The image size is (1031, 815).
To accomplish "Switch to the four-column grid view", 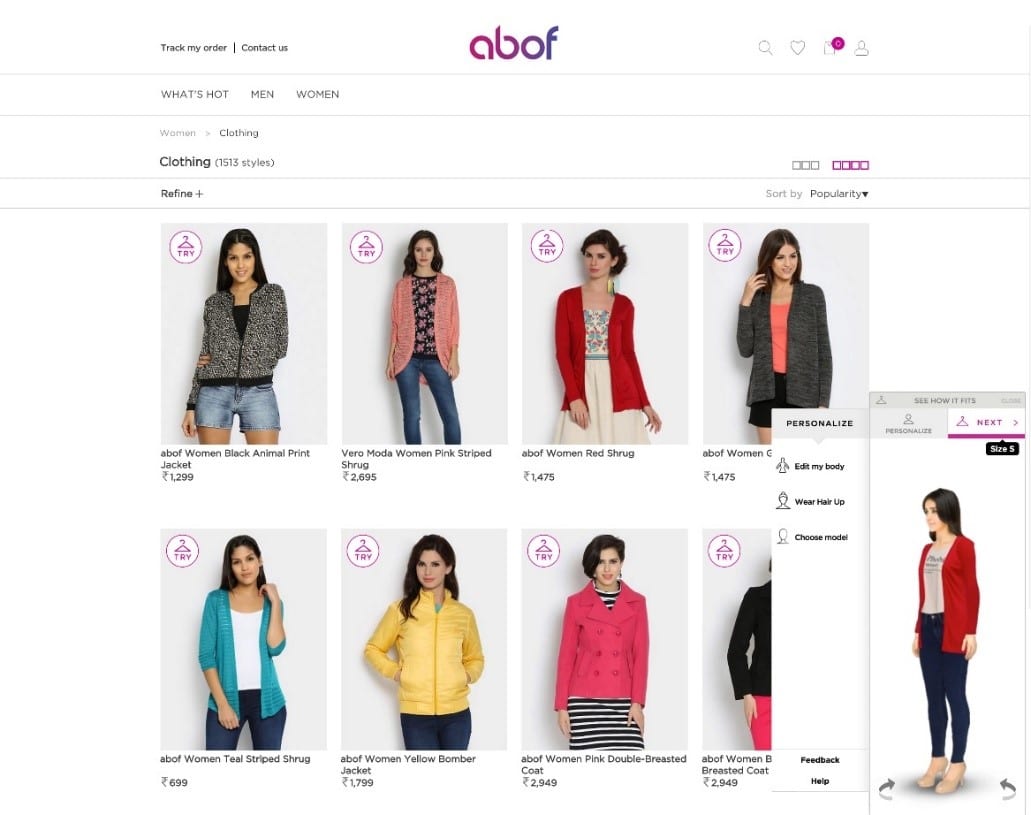I will (851, 165).
